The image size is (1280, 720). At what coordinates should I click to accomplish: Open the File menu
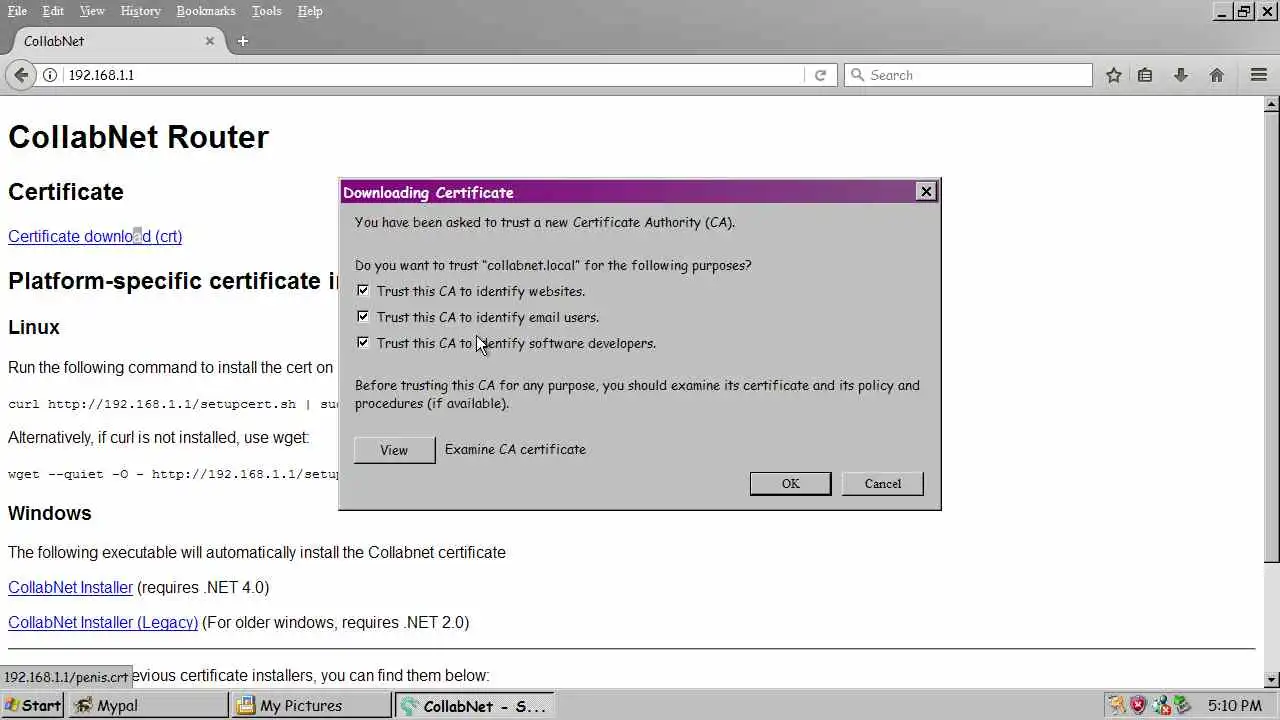[18, 11]
